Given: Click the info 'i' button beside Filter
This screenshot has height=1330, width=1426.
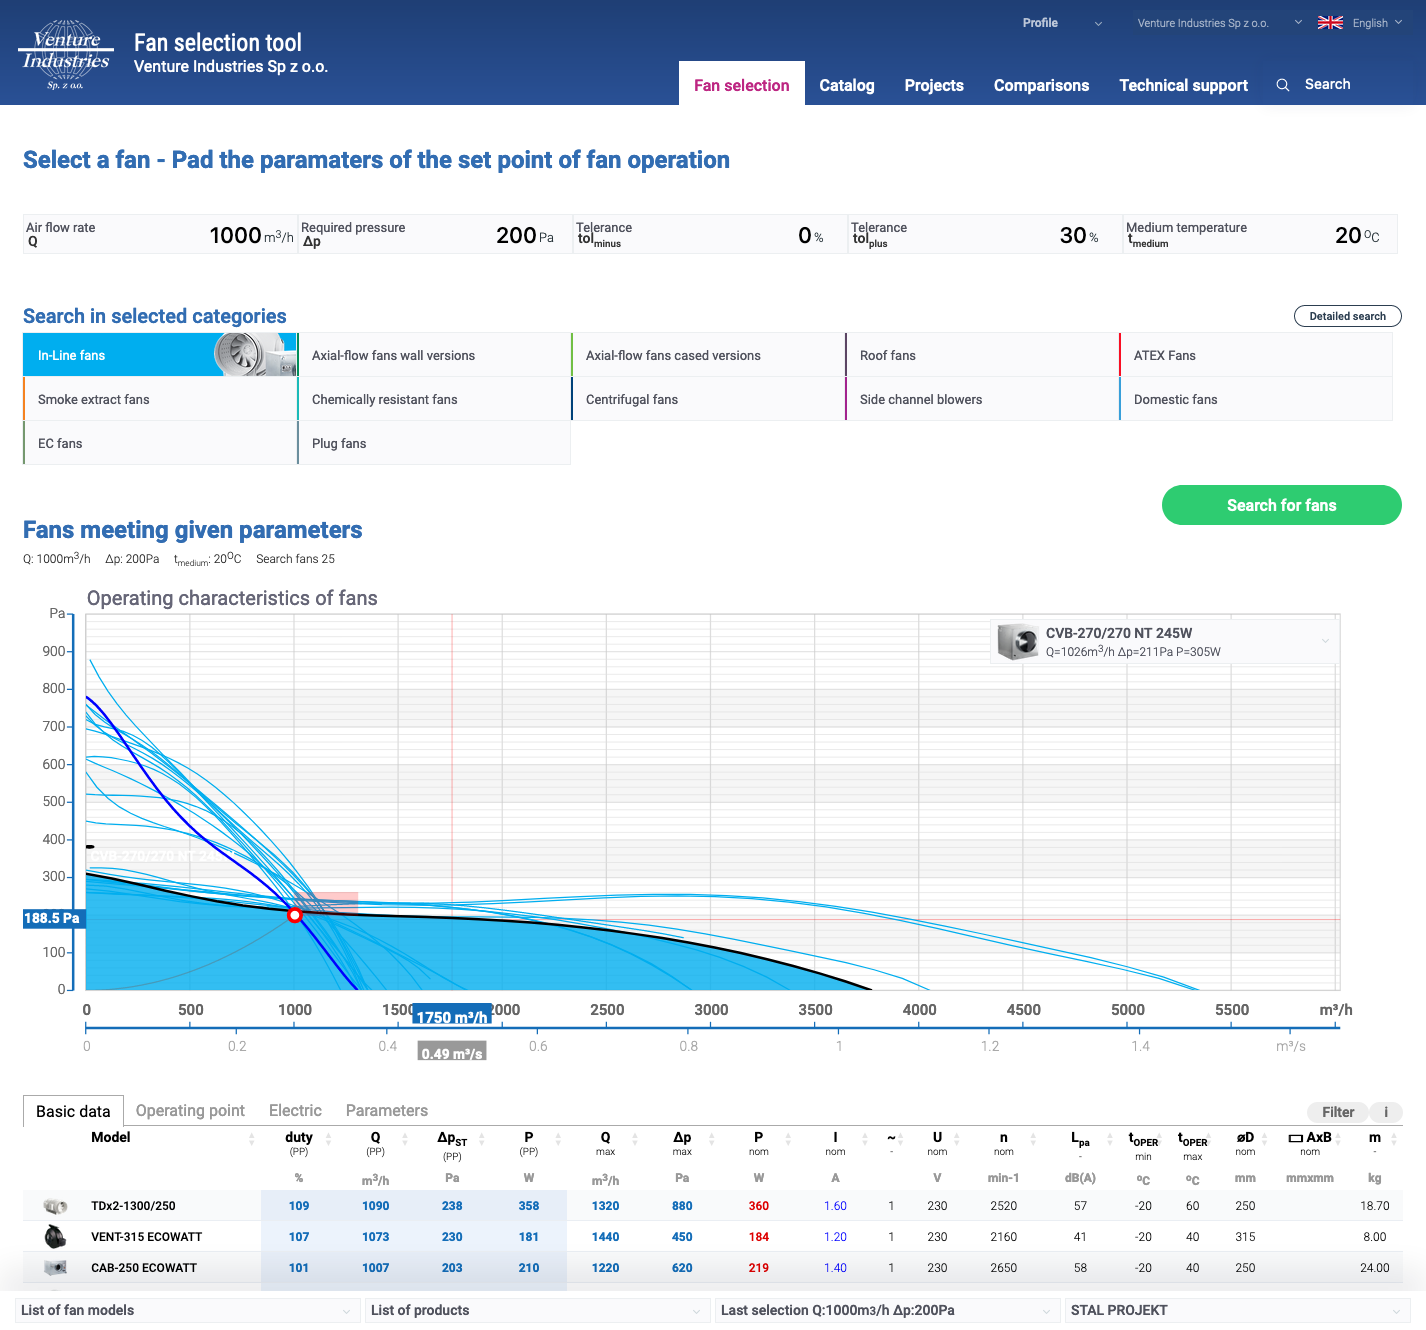Looking at the screenshot, I should [x=1386, y=1112].
